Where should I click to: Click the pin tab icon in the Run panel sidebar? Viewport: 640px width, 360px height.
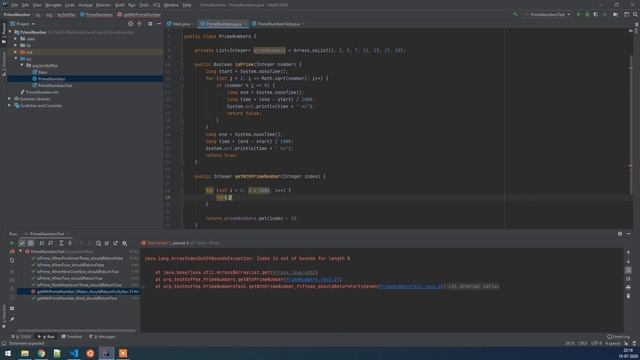coord(12,319)
